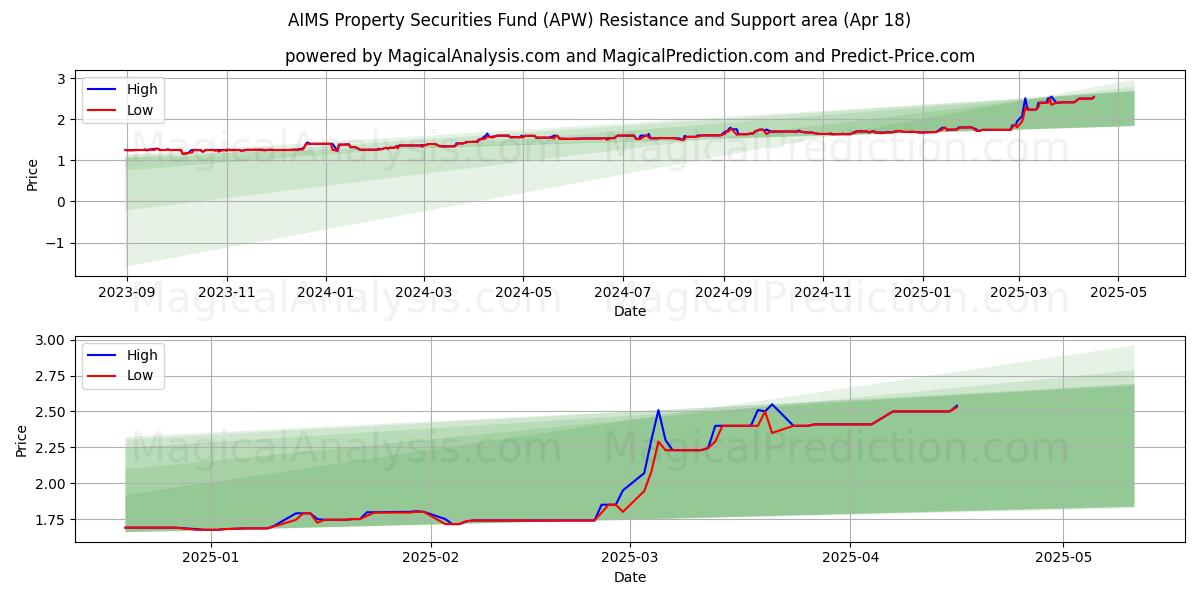
Task: Click 'High' in the bottom chart legend
Action: pos(142,355)
